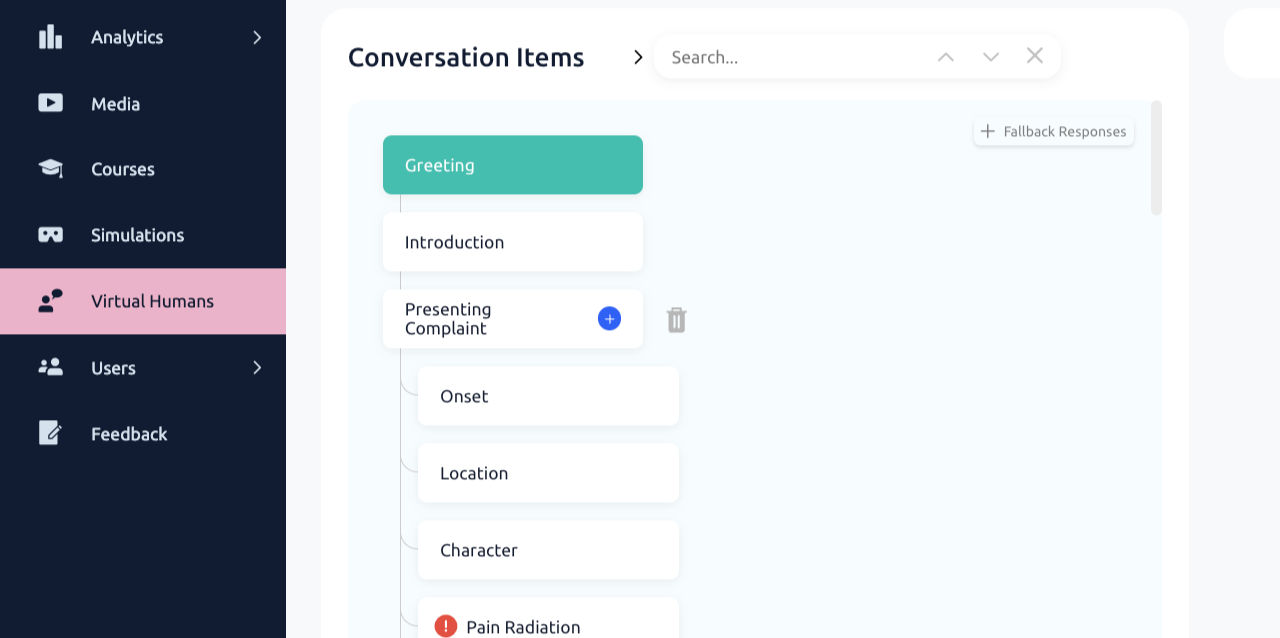Click the Courses graduation cap icon

(50, 168)
